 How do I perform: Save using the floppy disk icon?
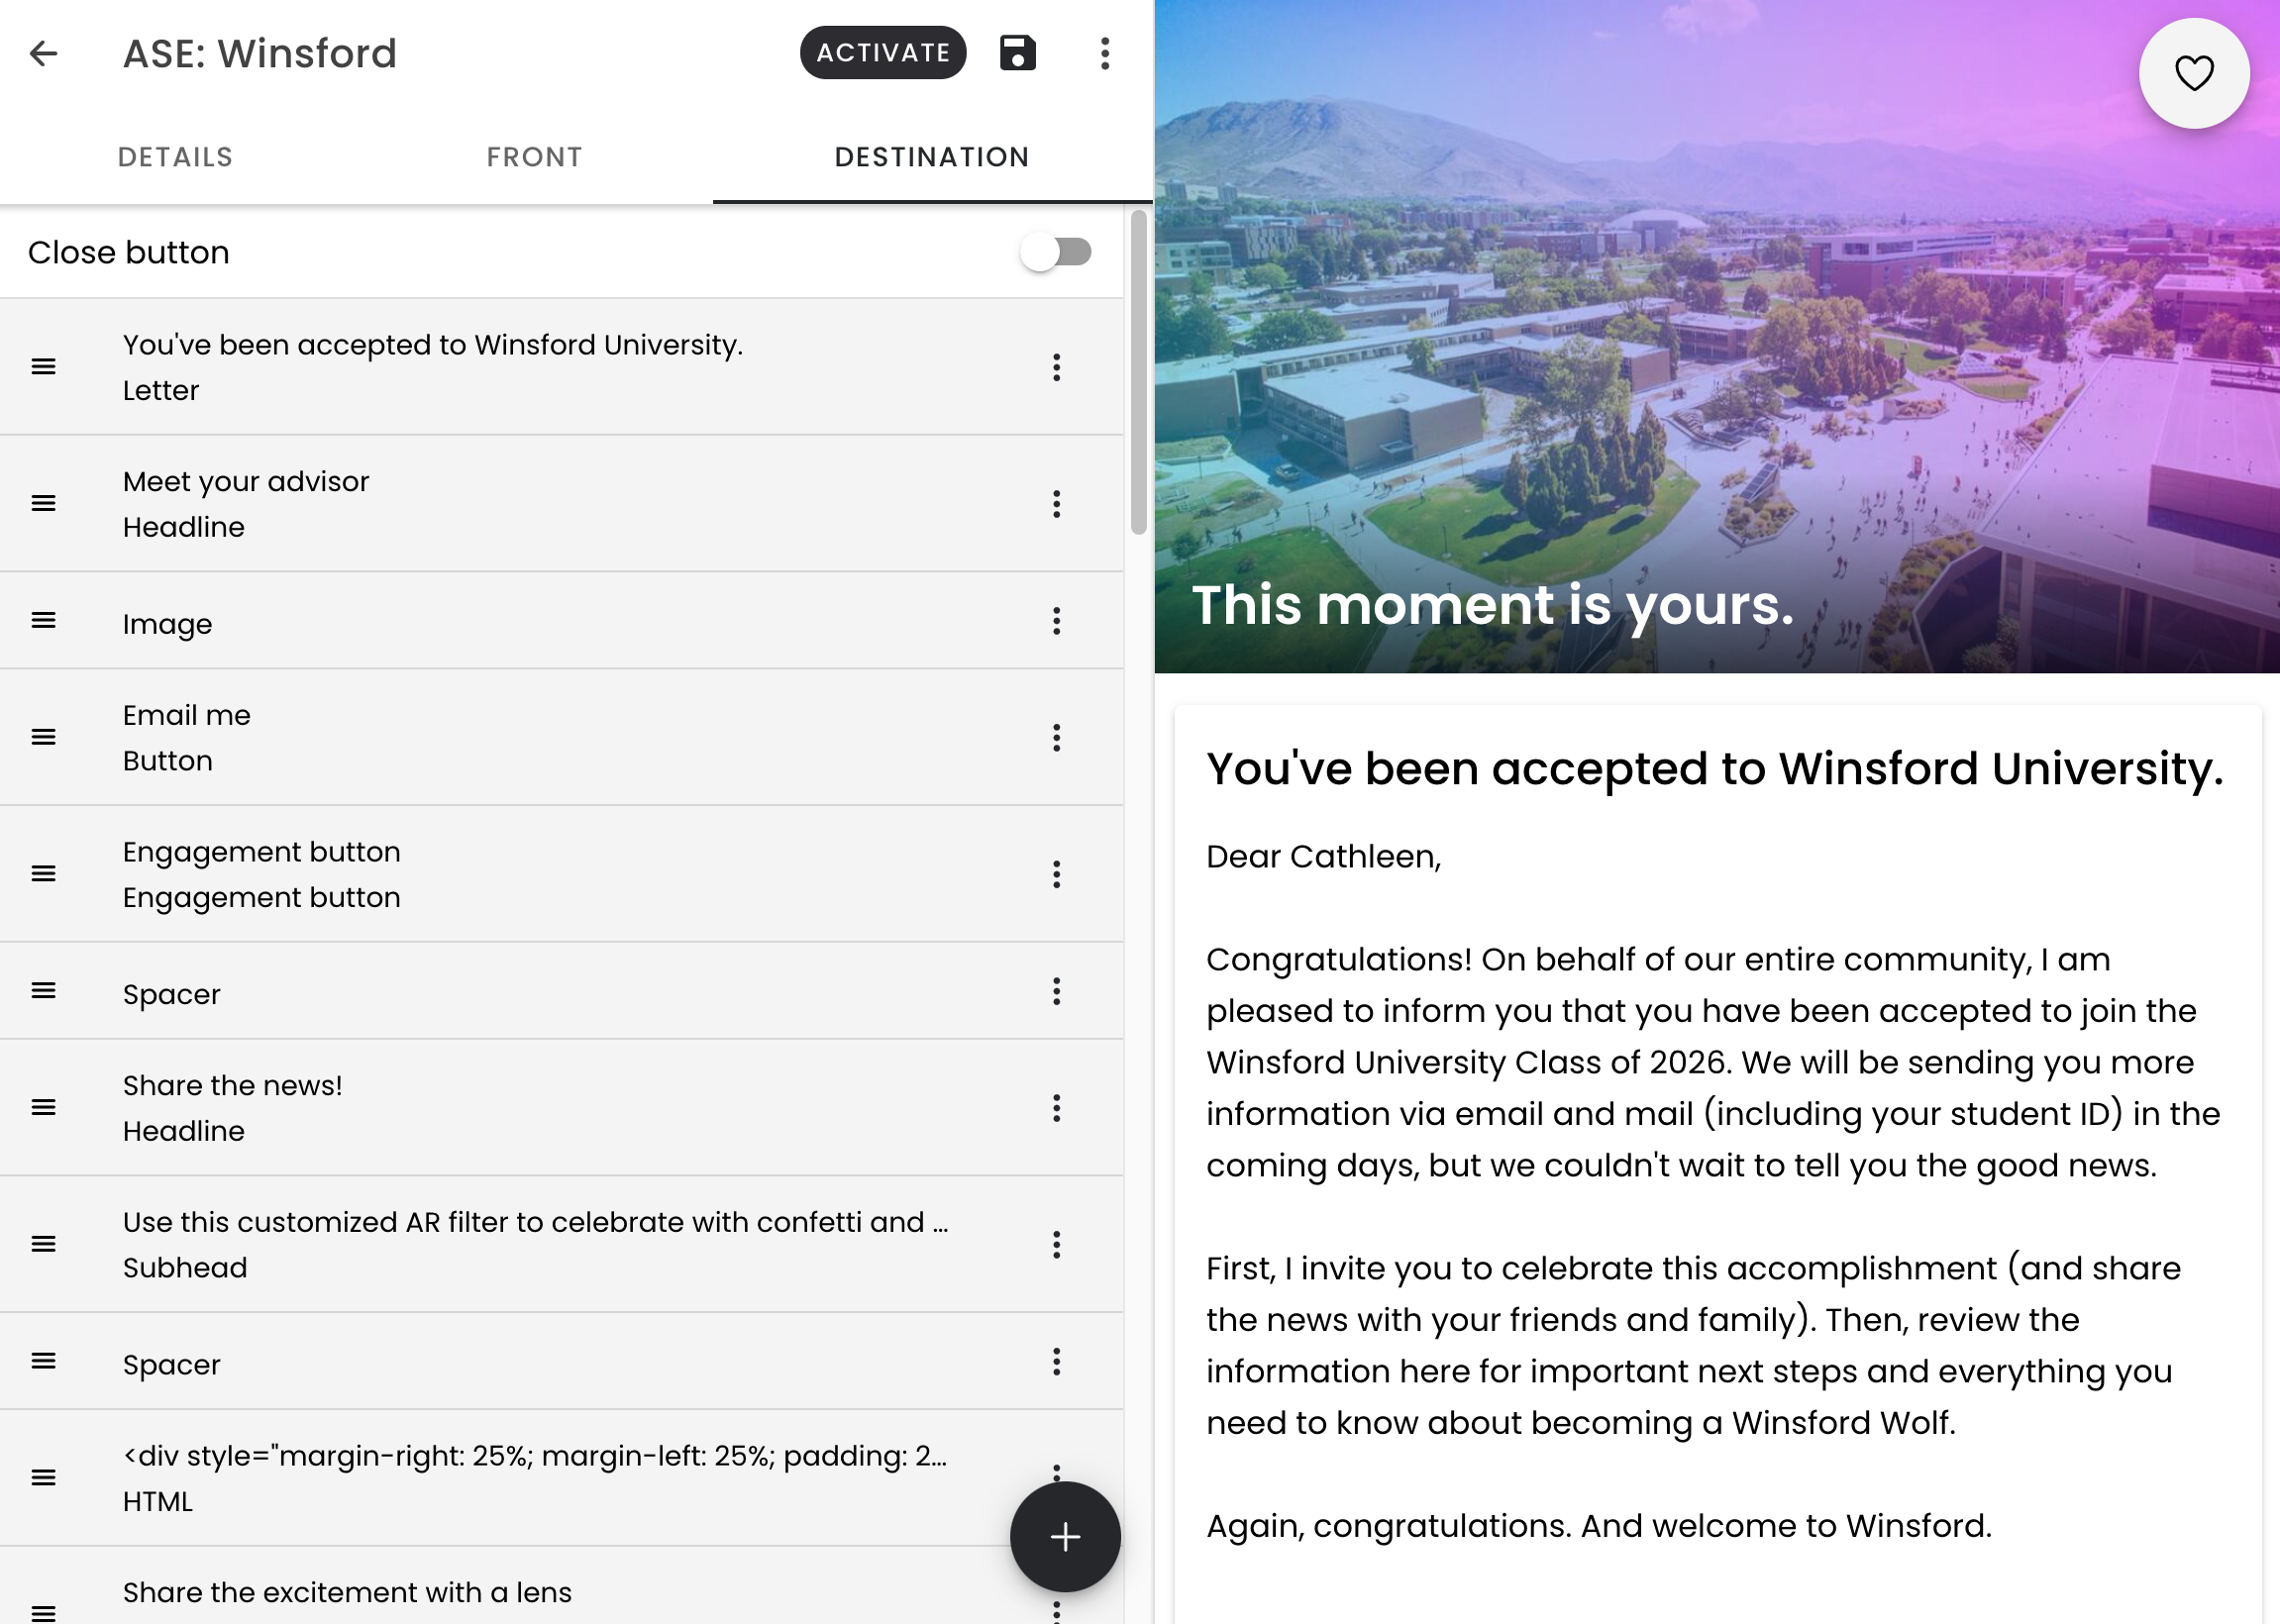click(1017, 53)
